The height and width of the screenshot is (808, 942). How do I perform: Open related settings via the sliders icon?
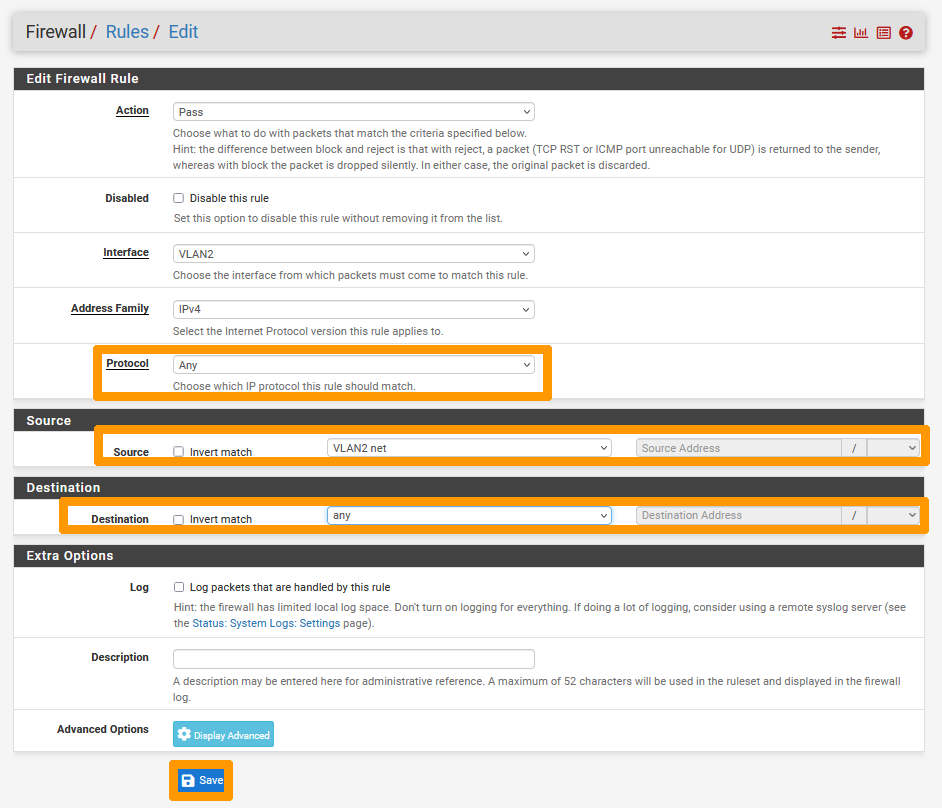pos(838,33)
